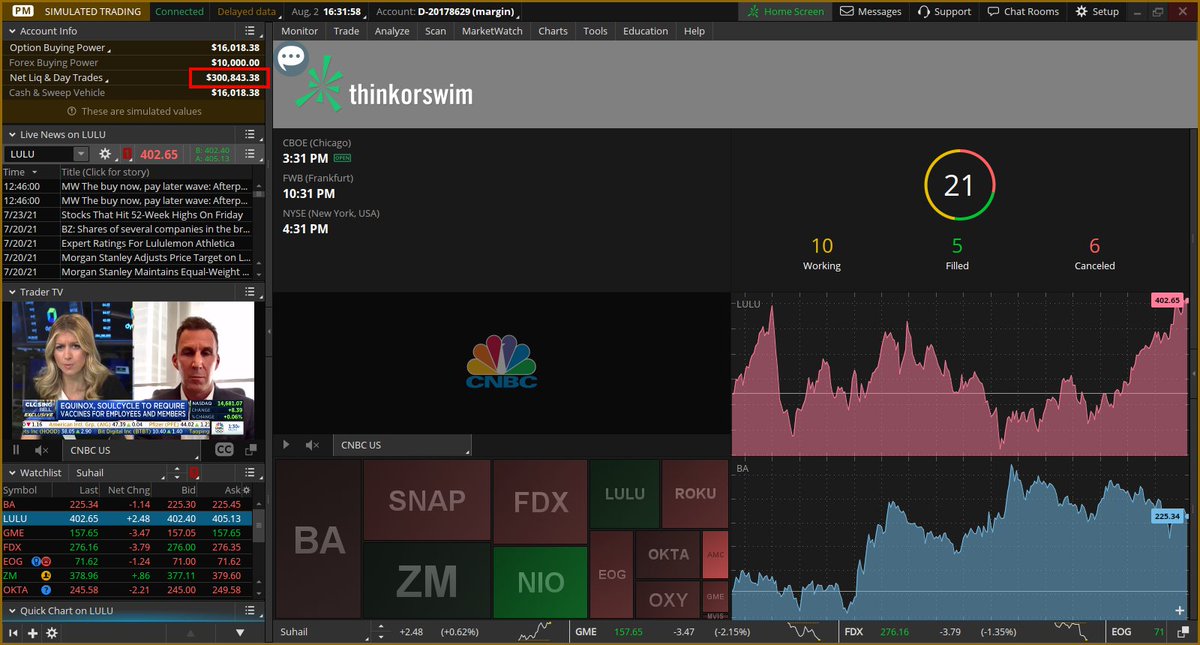Open the Suhail watchlist selector dropdown
This screenshot has height=645, width=1200.
click(x=117, y=472)
